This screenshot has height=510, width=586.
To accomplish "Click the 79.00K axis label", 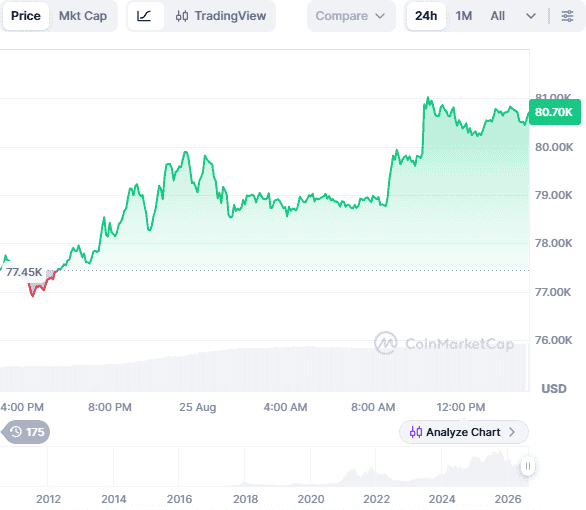I will (553, 195).
